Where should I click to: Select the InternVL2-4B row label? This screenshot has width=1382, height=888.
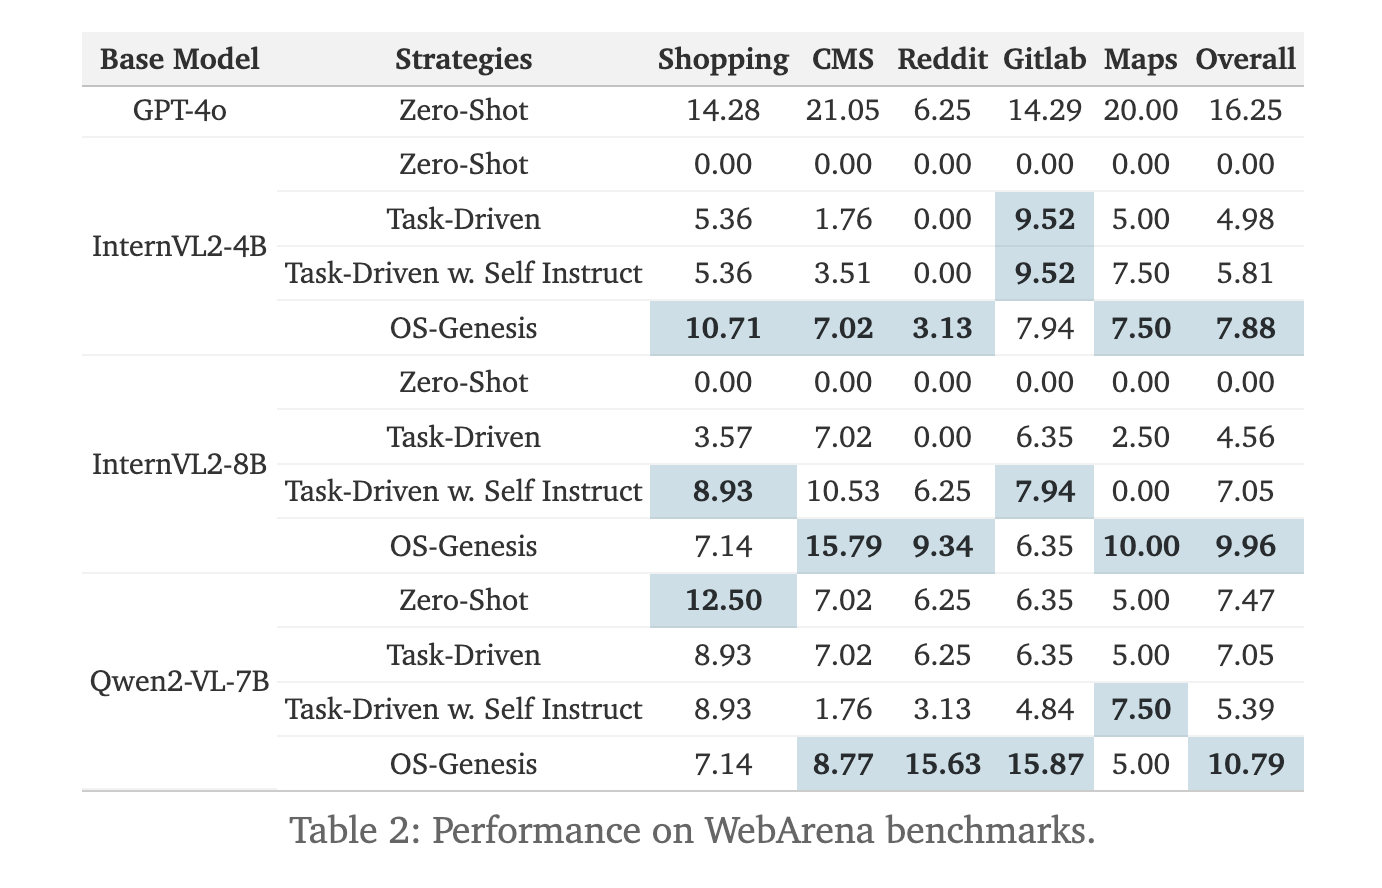point(179,246)
